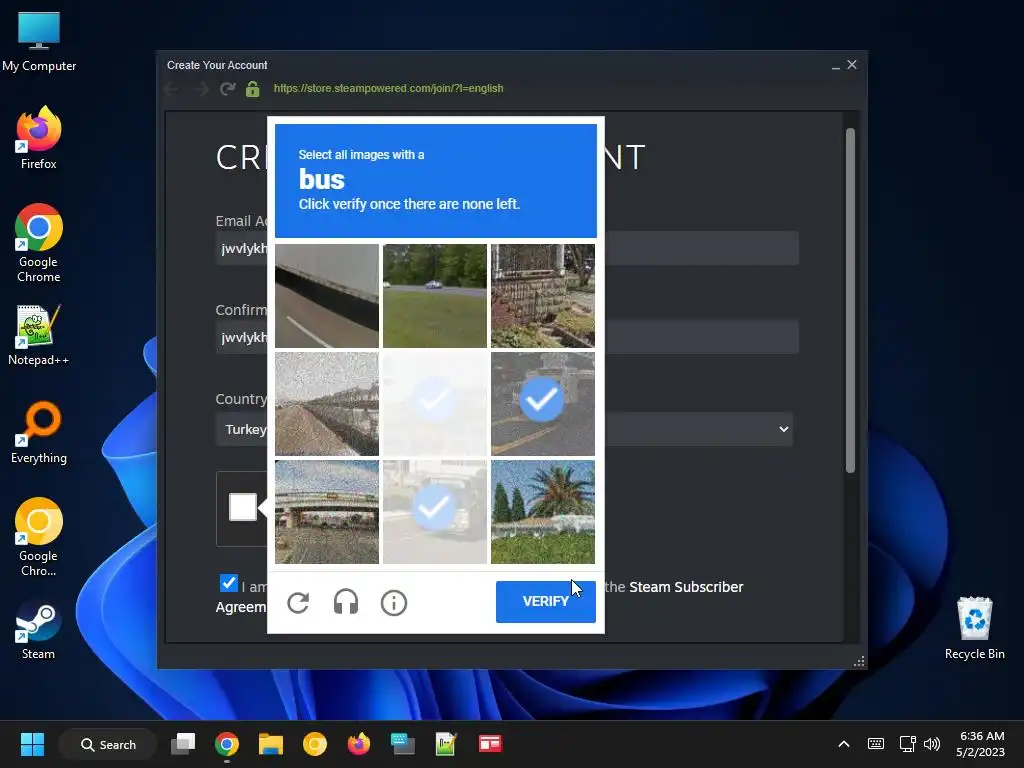
Task: Open Notepad++ desktop shortcut
Action: (x=39, y=334)
